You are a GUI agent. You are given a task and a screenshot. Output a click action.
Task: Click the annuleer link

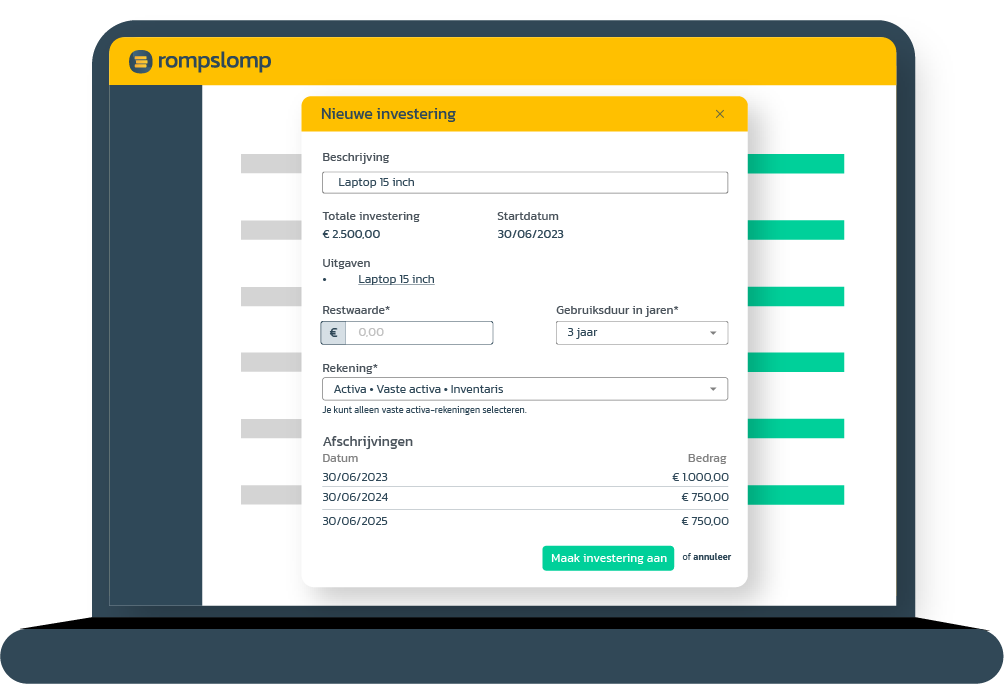coord(712,557)
